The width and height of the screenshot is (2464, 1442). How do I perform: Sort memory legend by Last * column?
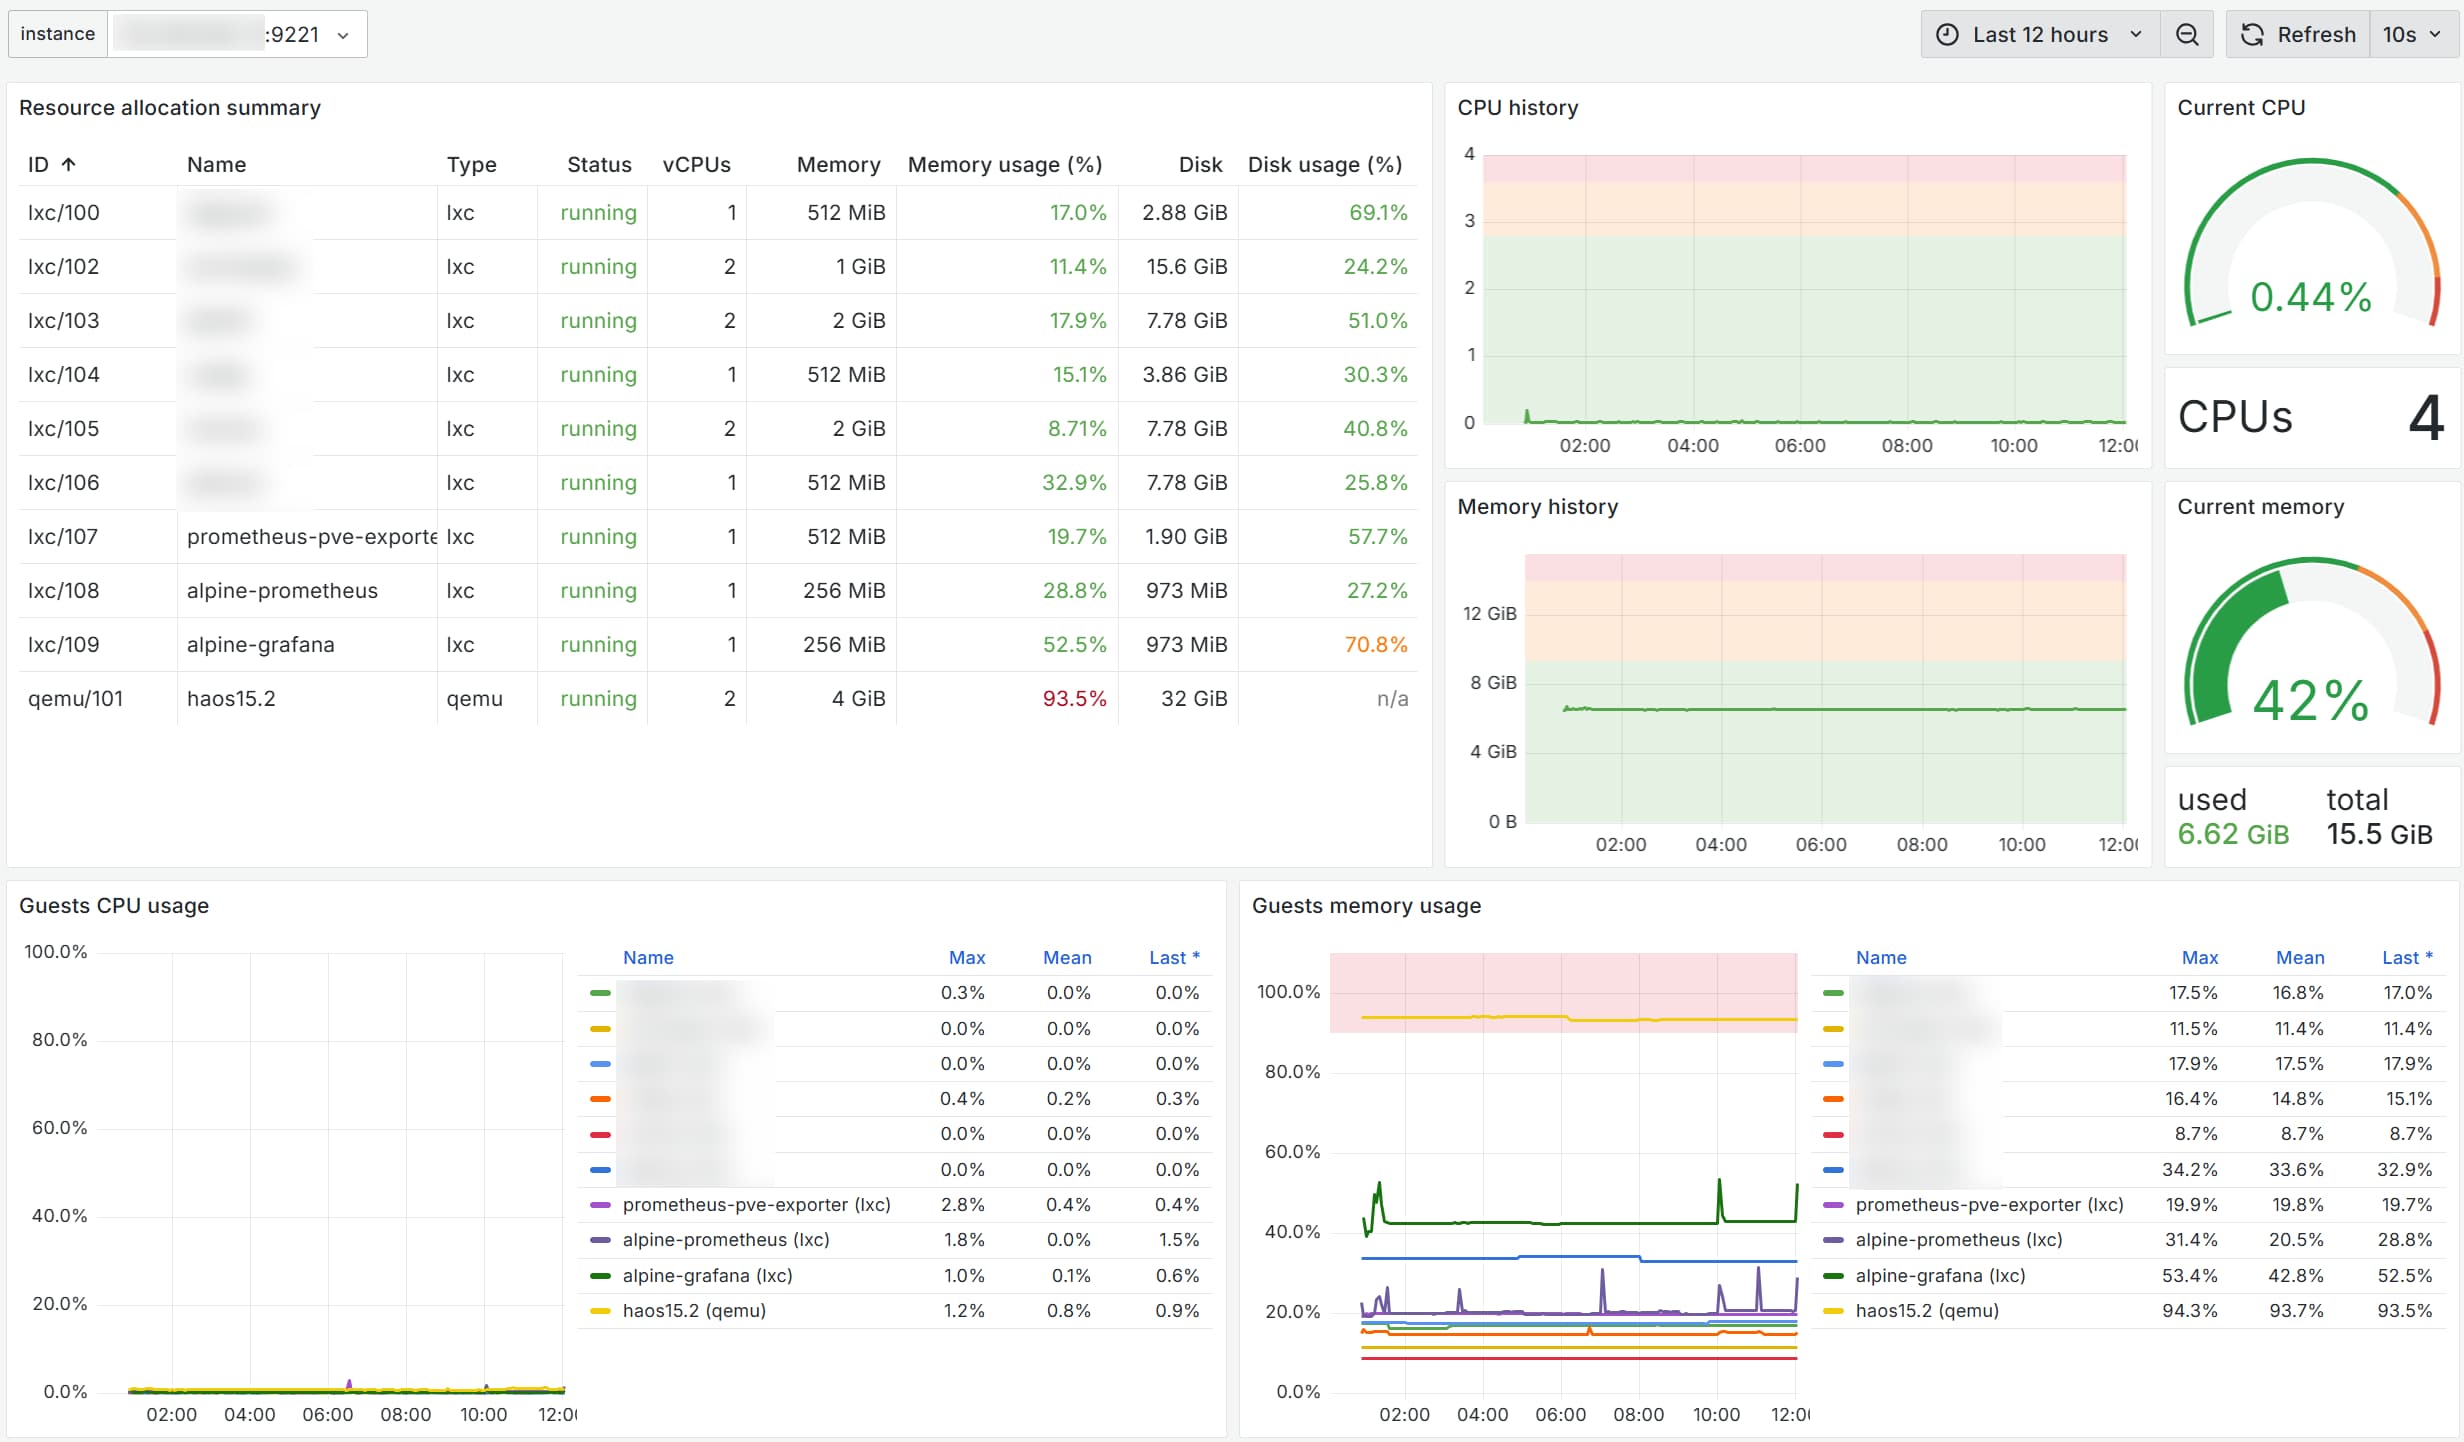(2406, 958)
